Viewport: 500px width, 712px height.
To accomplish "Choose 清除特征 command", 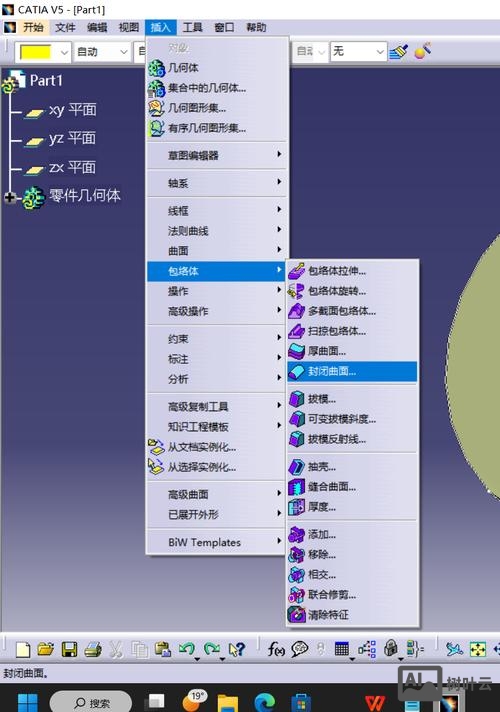I will pos(352,615).
